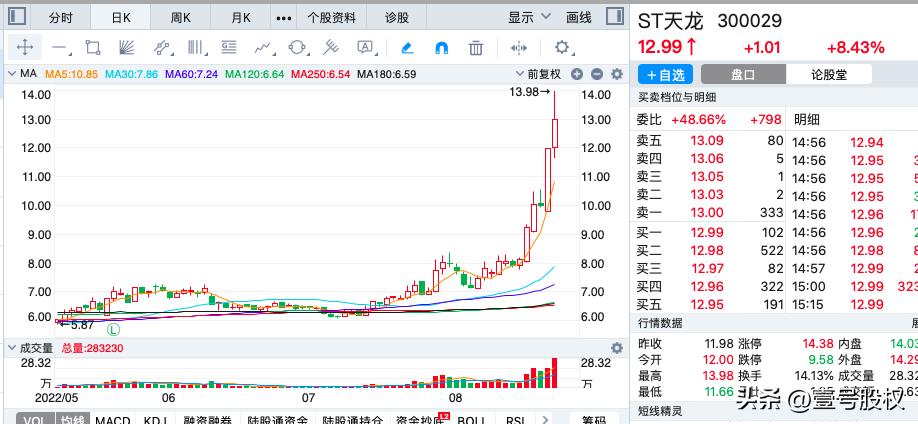Click the minus icon in the MA bar

(x=597, y=74)
